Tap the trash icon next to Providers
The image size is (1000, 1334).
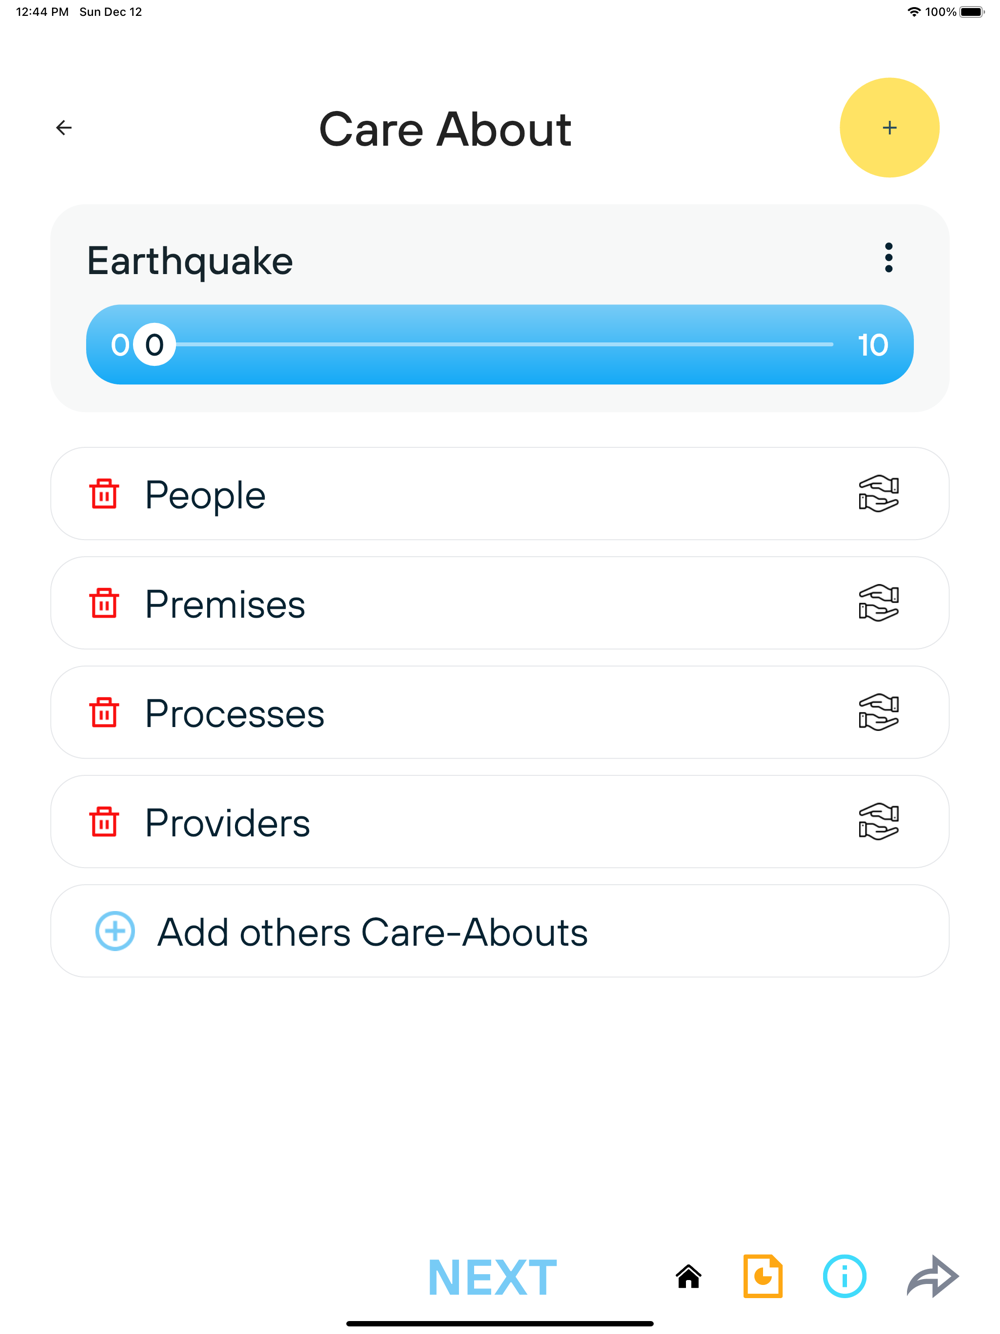tap(104, 822)
